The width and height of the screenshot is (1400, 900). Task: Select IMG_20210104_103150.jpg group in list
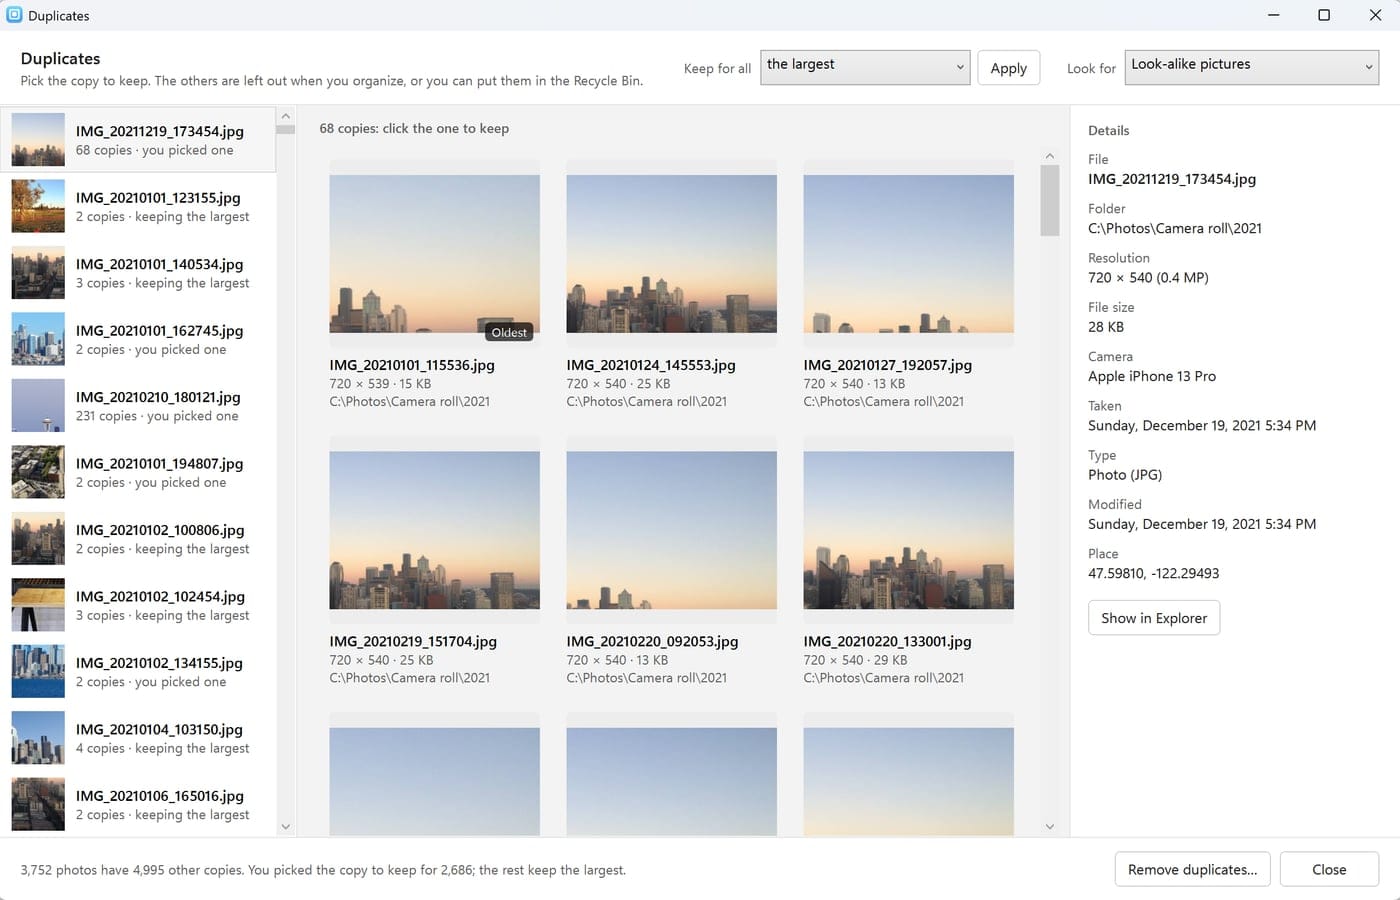click(x=138, y=738)
